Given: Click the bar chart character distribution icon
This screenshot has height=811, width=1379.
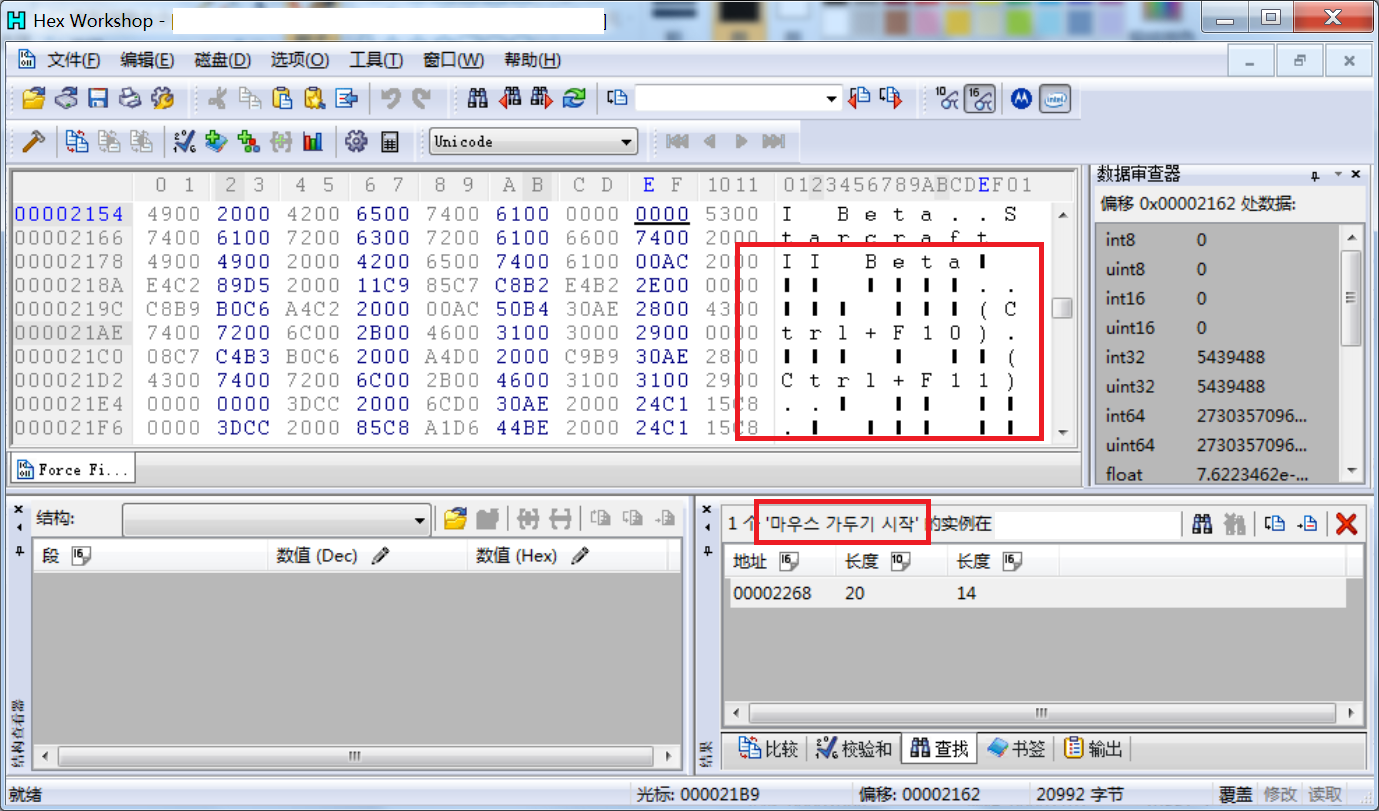Looking at the screenshot, I should pyautogui.click(x=313, y=141).
